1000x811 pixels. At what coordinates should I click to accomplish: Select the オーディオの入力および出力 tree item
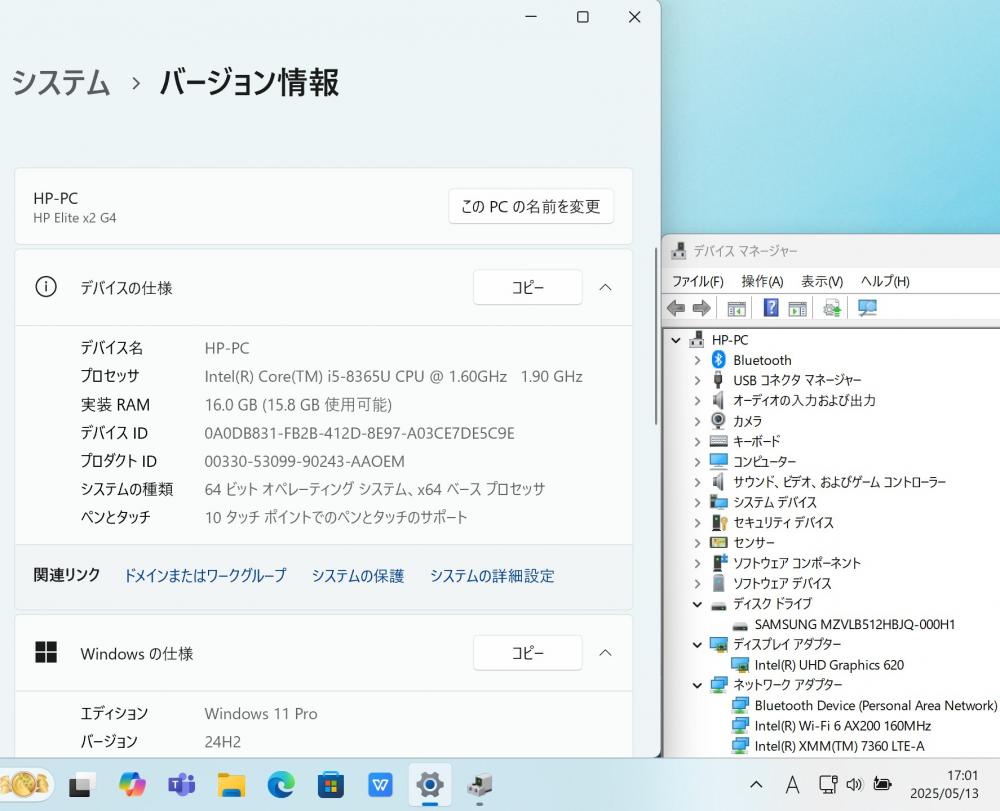[x=804, y=400]
